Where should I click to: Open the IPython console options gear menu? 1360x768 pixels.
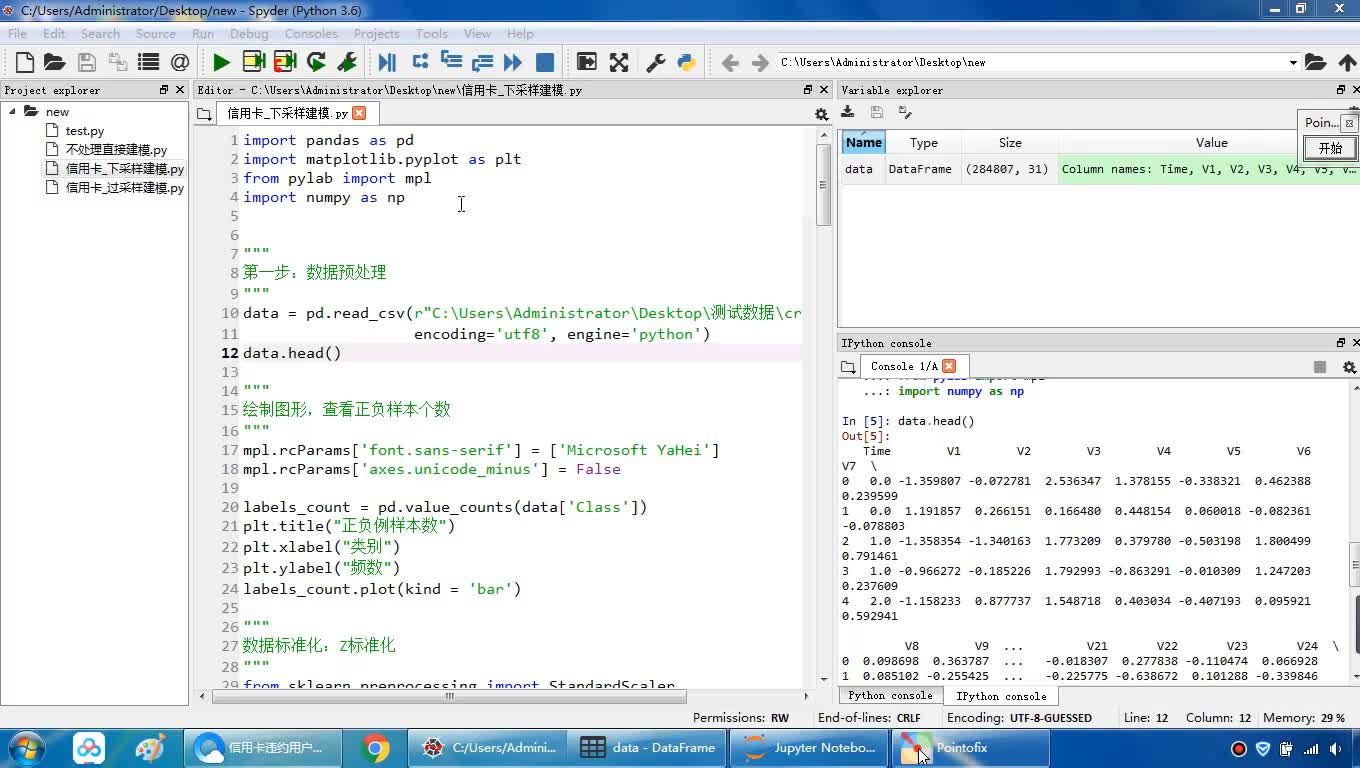point(1348,367)
